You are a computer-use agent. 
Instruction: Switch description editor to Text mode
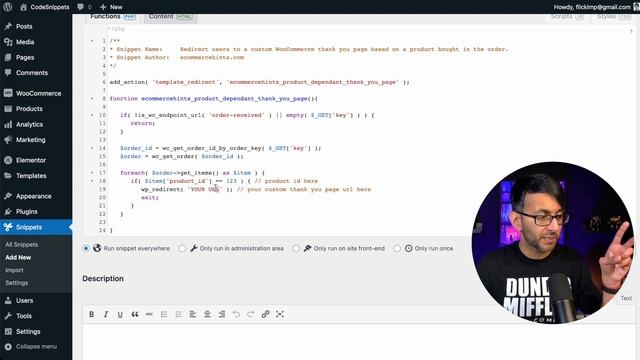coord(626,298)
